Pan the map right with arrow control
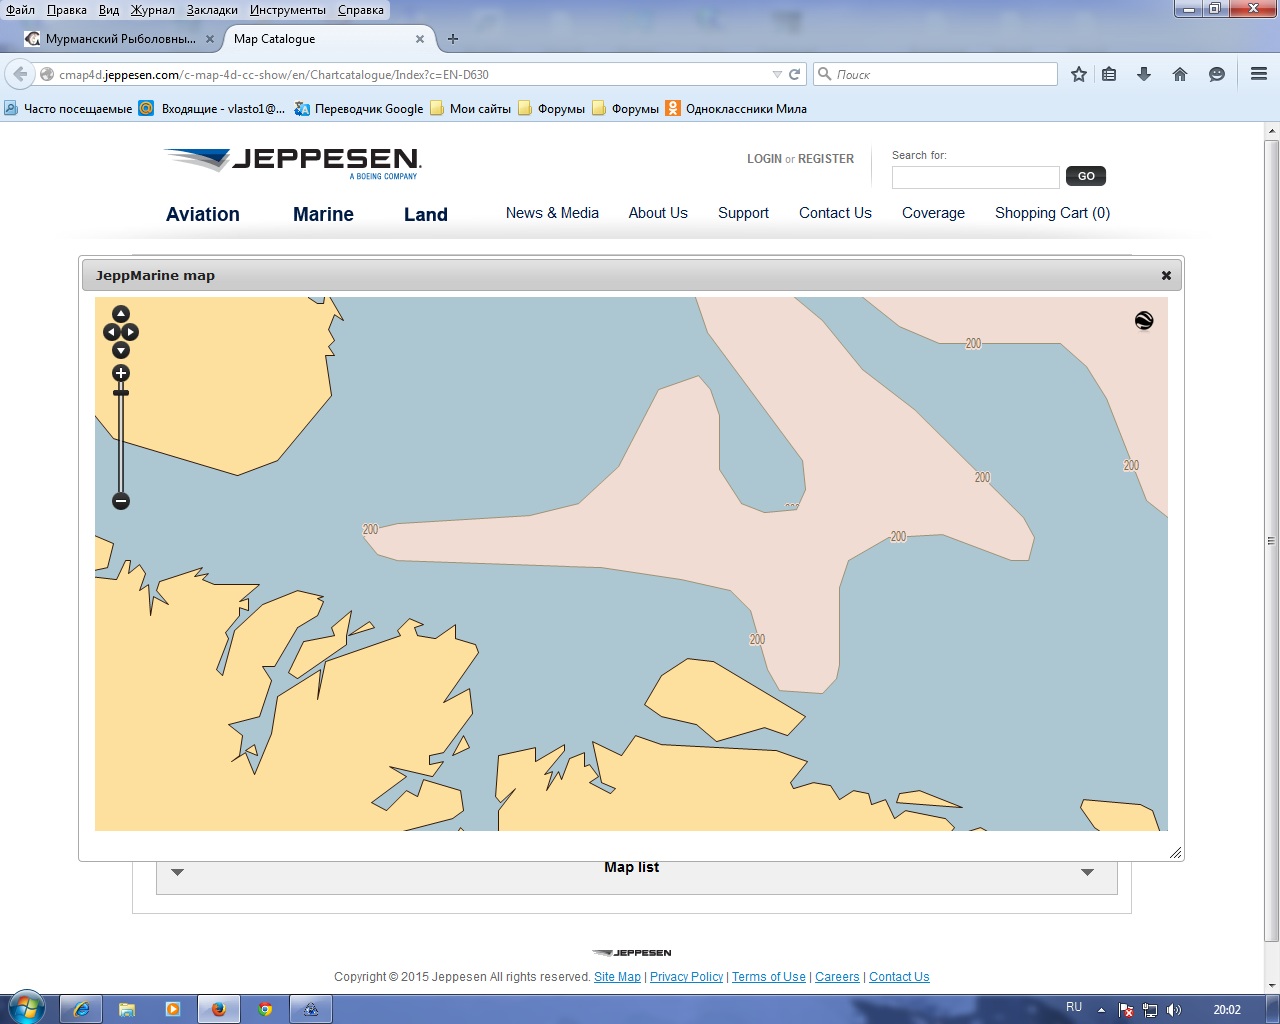Screen dimensions: 1280x1024 (x=131, y=332)
